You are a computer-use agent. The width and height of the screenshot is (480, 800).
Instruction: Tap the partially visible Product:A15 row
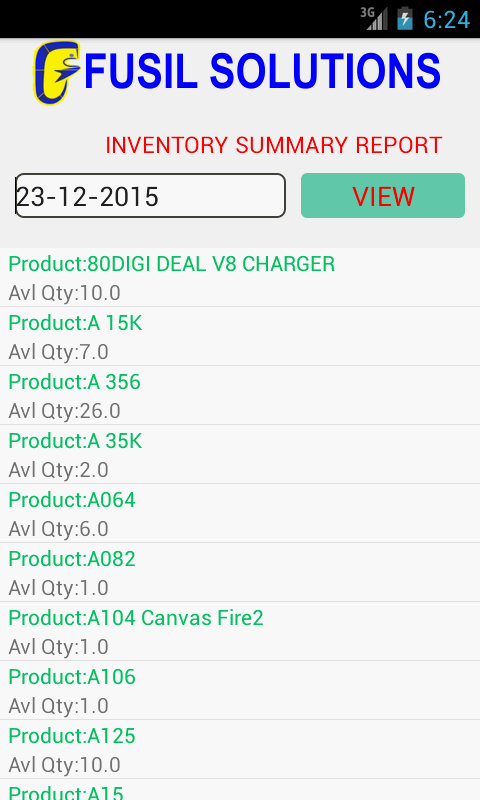pyautogui.click(x=240, y=790)
